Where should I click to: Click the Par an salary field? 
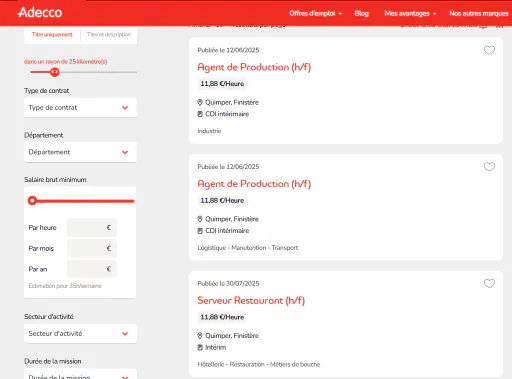tap(92, 269)
